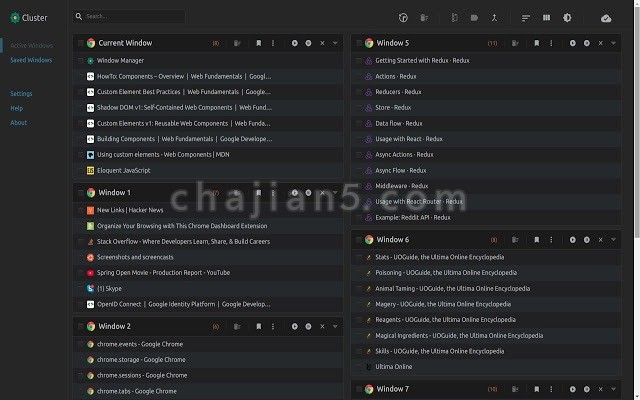Open the Active Windows sidebar section
The image size is (640, 400).
click(31, 45)
